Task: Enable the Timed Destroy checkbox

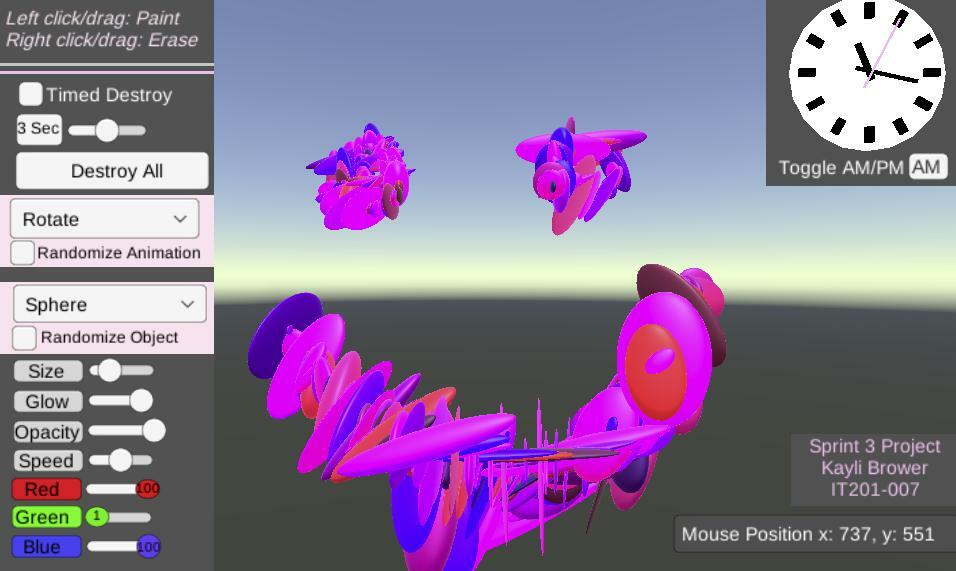Action: (30, 94)
